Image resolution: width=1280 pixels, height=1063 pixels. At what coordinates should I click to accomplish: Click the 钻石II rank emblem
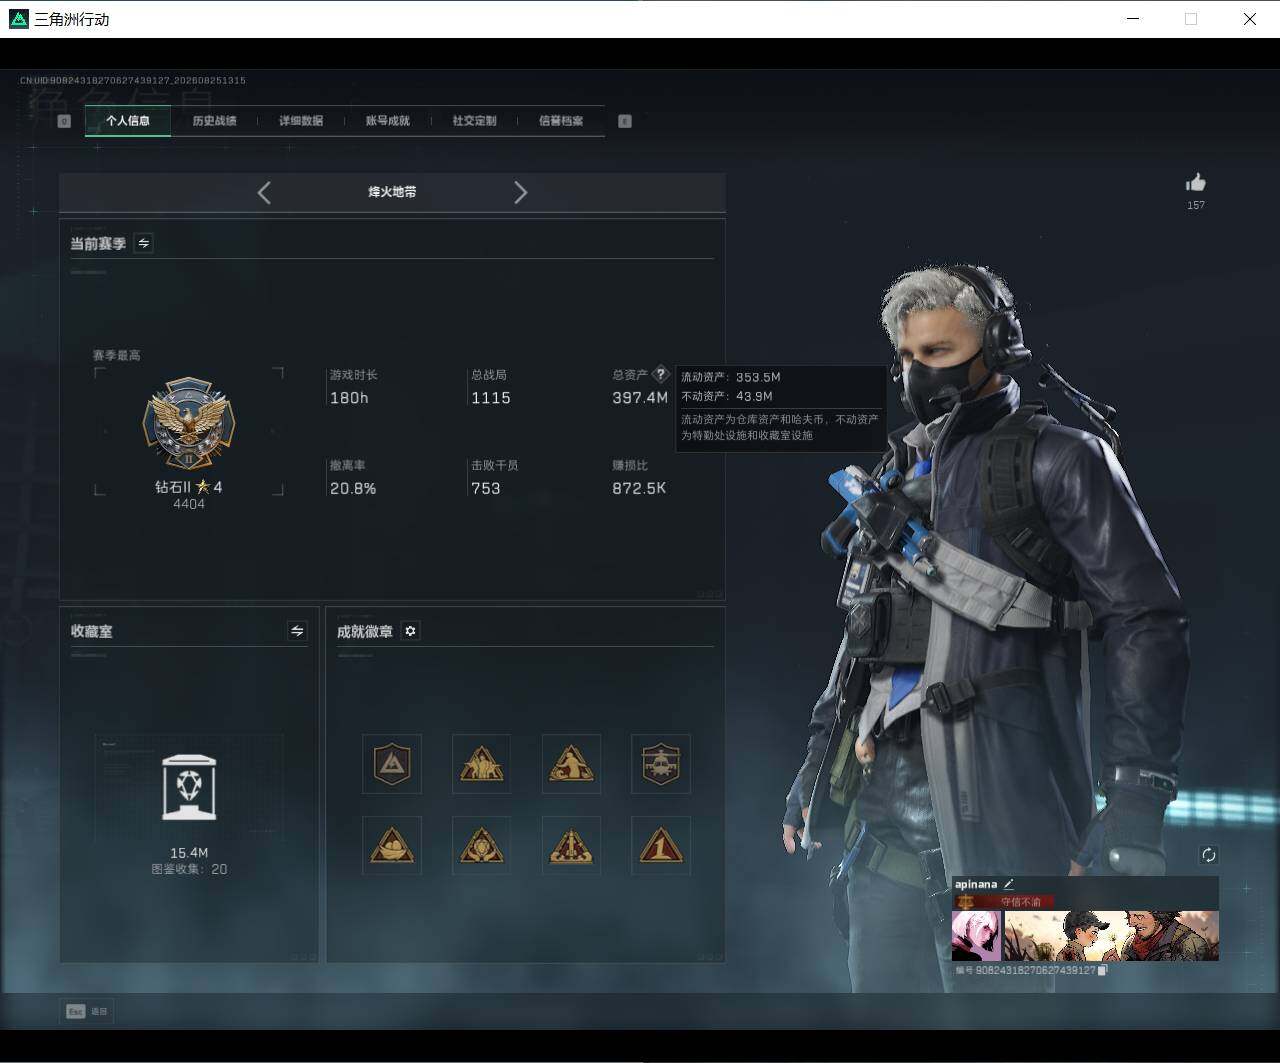tap(188, 424)
